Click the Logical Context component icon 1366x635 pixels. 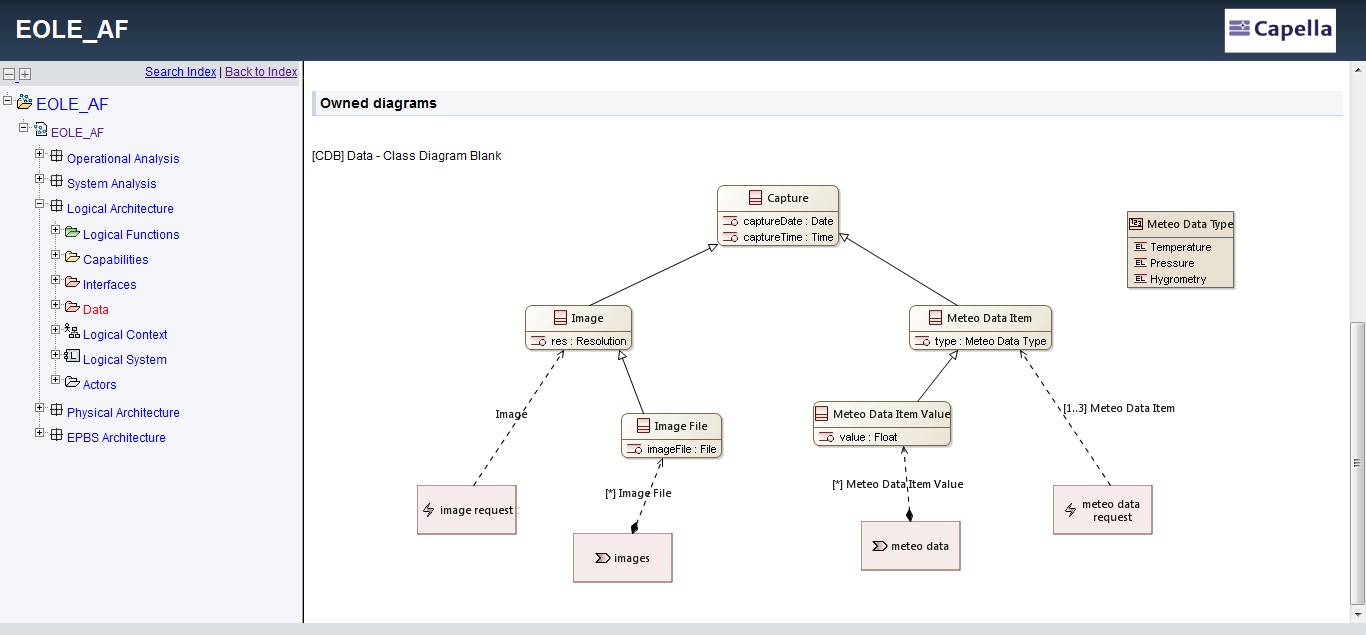click(x=72, y=331)
